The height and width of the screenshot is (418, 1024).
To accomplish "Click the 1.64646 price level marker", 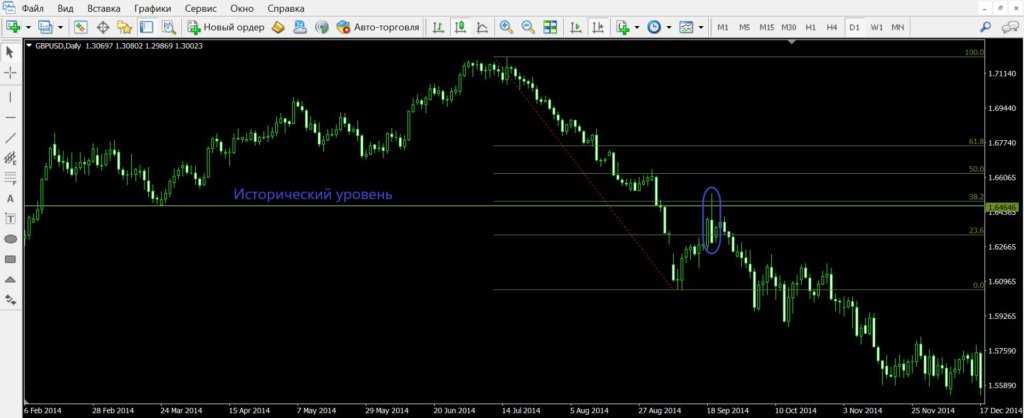I will tap(1001, 207).
